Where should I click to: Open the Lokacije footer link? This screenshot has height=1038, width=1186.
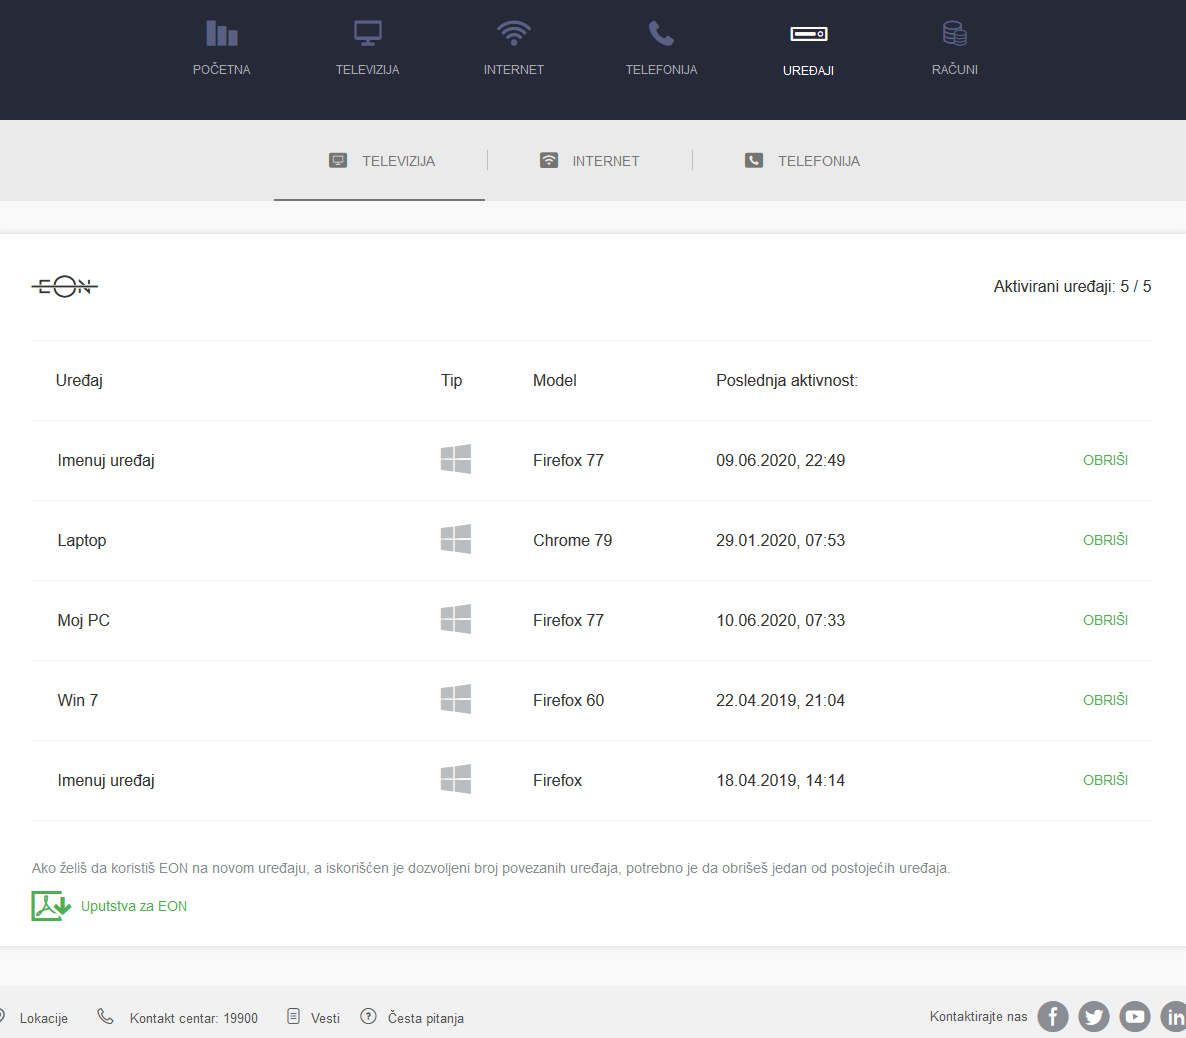pos(44,1018)
